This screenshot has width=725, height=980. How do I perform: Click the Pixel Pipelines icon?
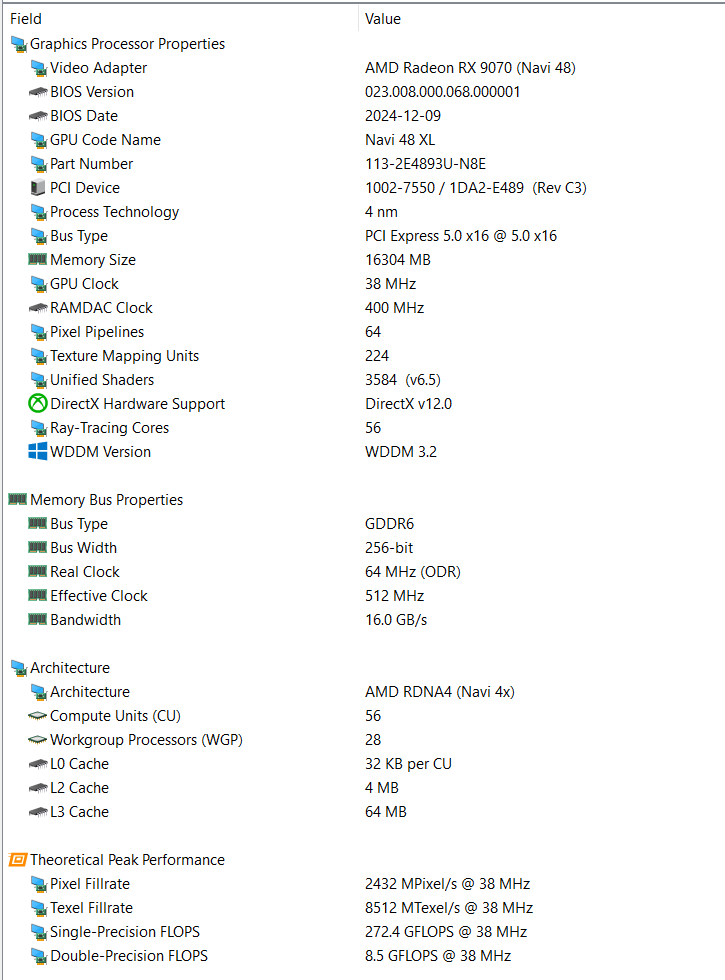click(x=38, y=332)
